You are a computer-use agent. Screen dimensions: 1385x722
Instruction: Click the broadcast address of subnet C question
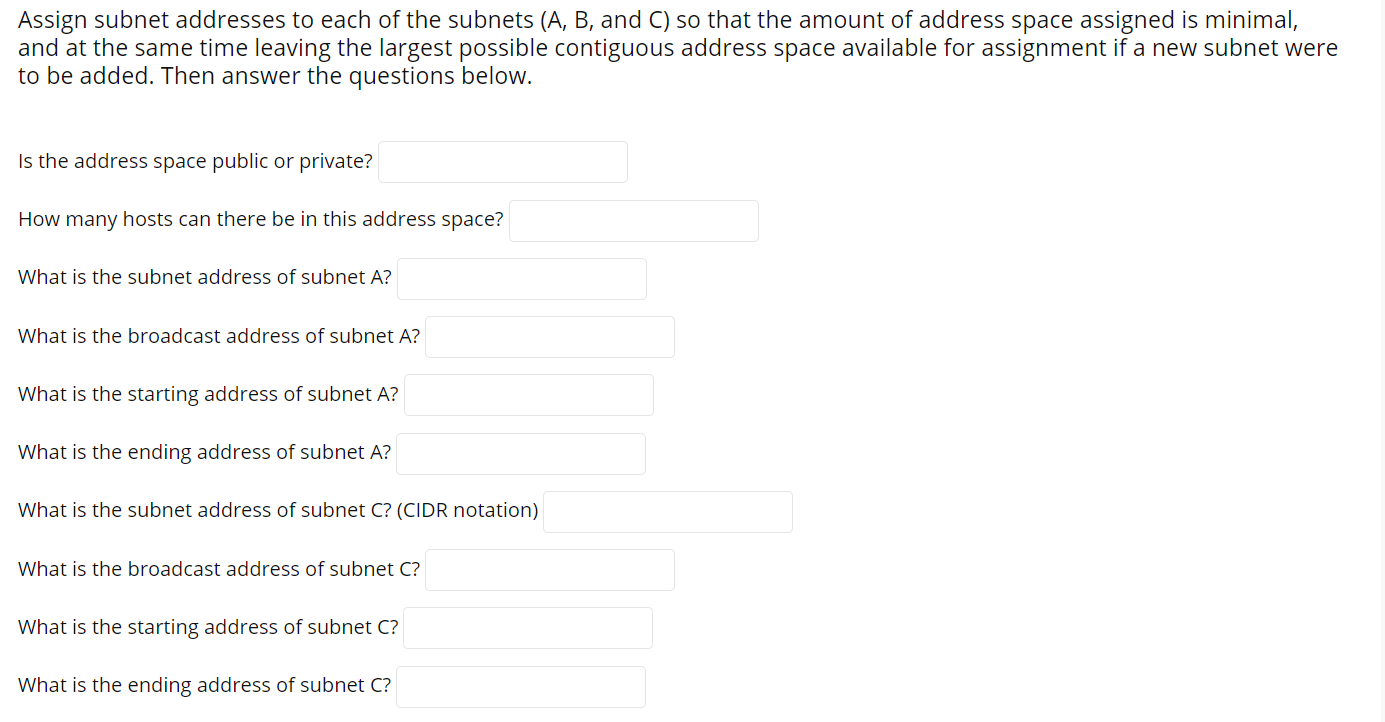click(x=218, y=568)
